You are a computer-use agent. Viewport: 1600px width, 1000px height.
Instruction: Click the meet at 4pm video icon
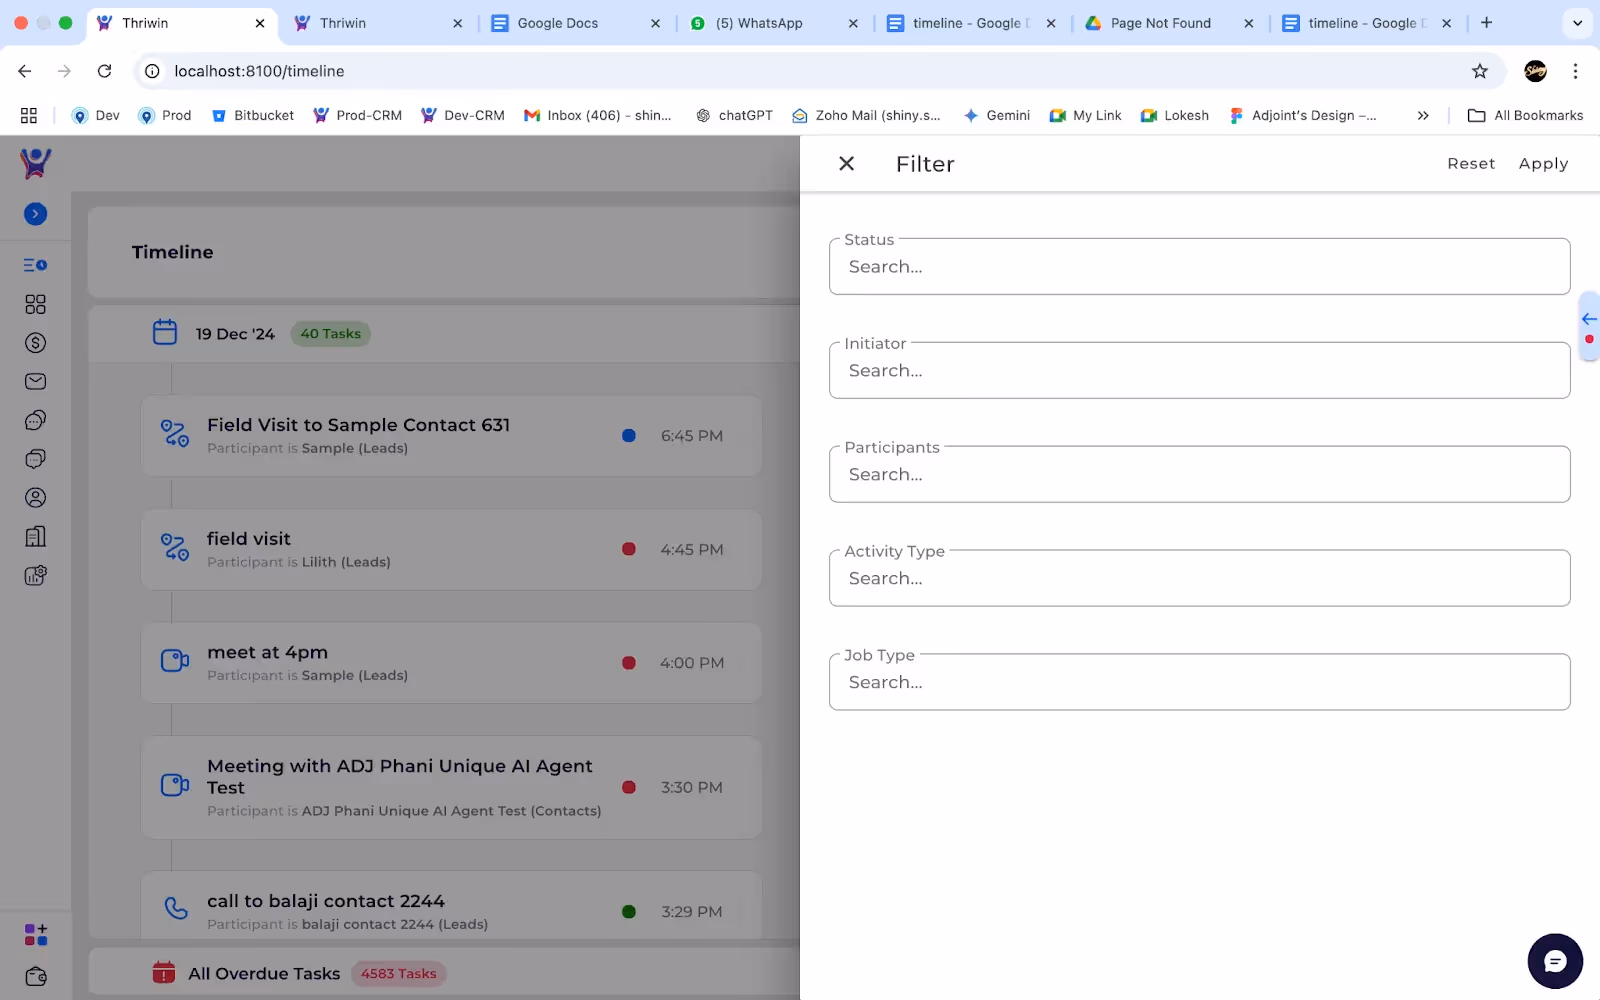(175, 661)
